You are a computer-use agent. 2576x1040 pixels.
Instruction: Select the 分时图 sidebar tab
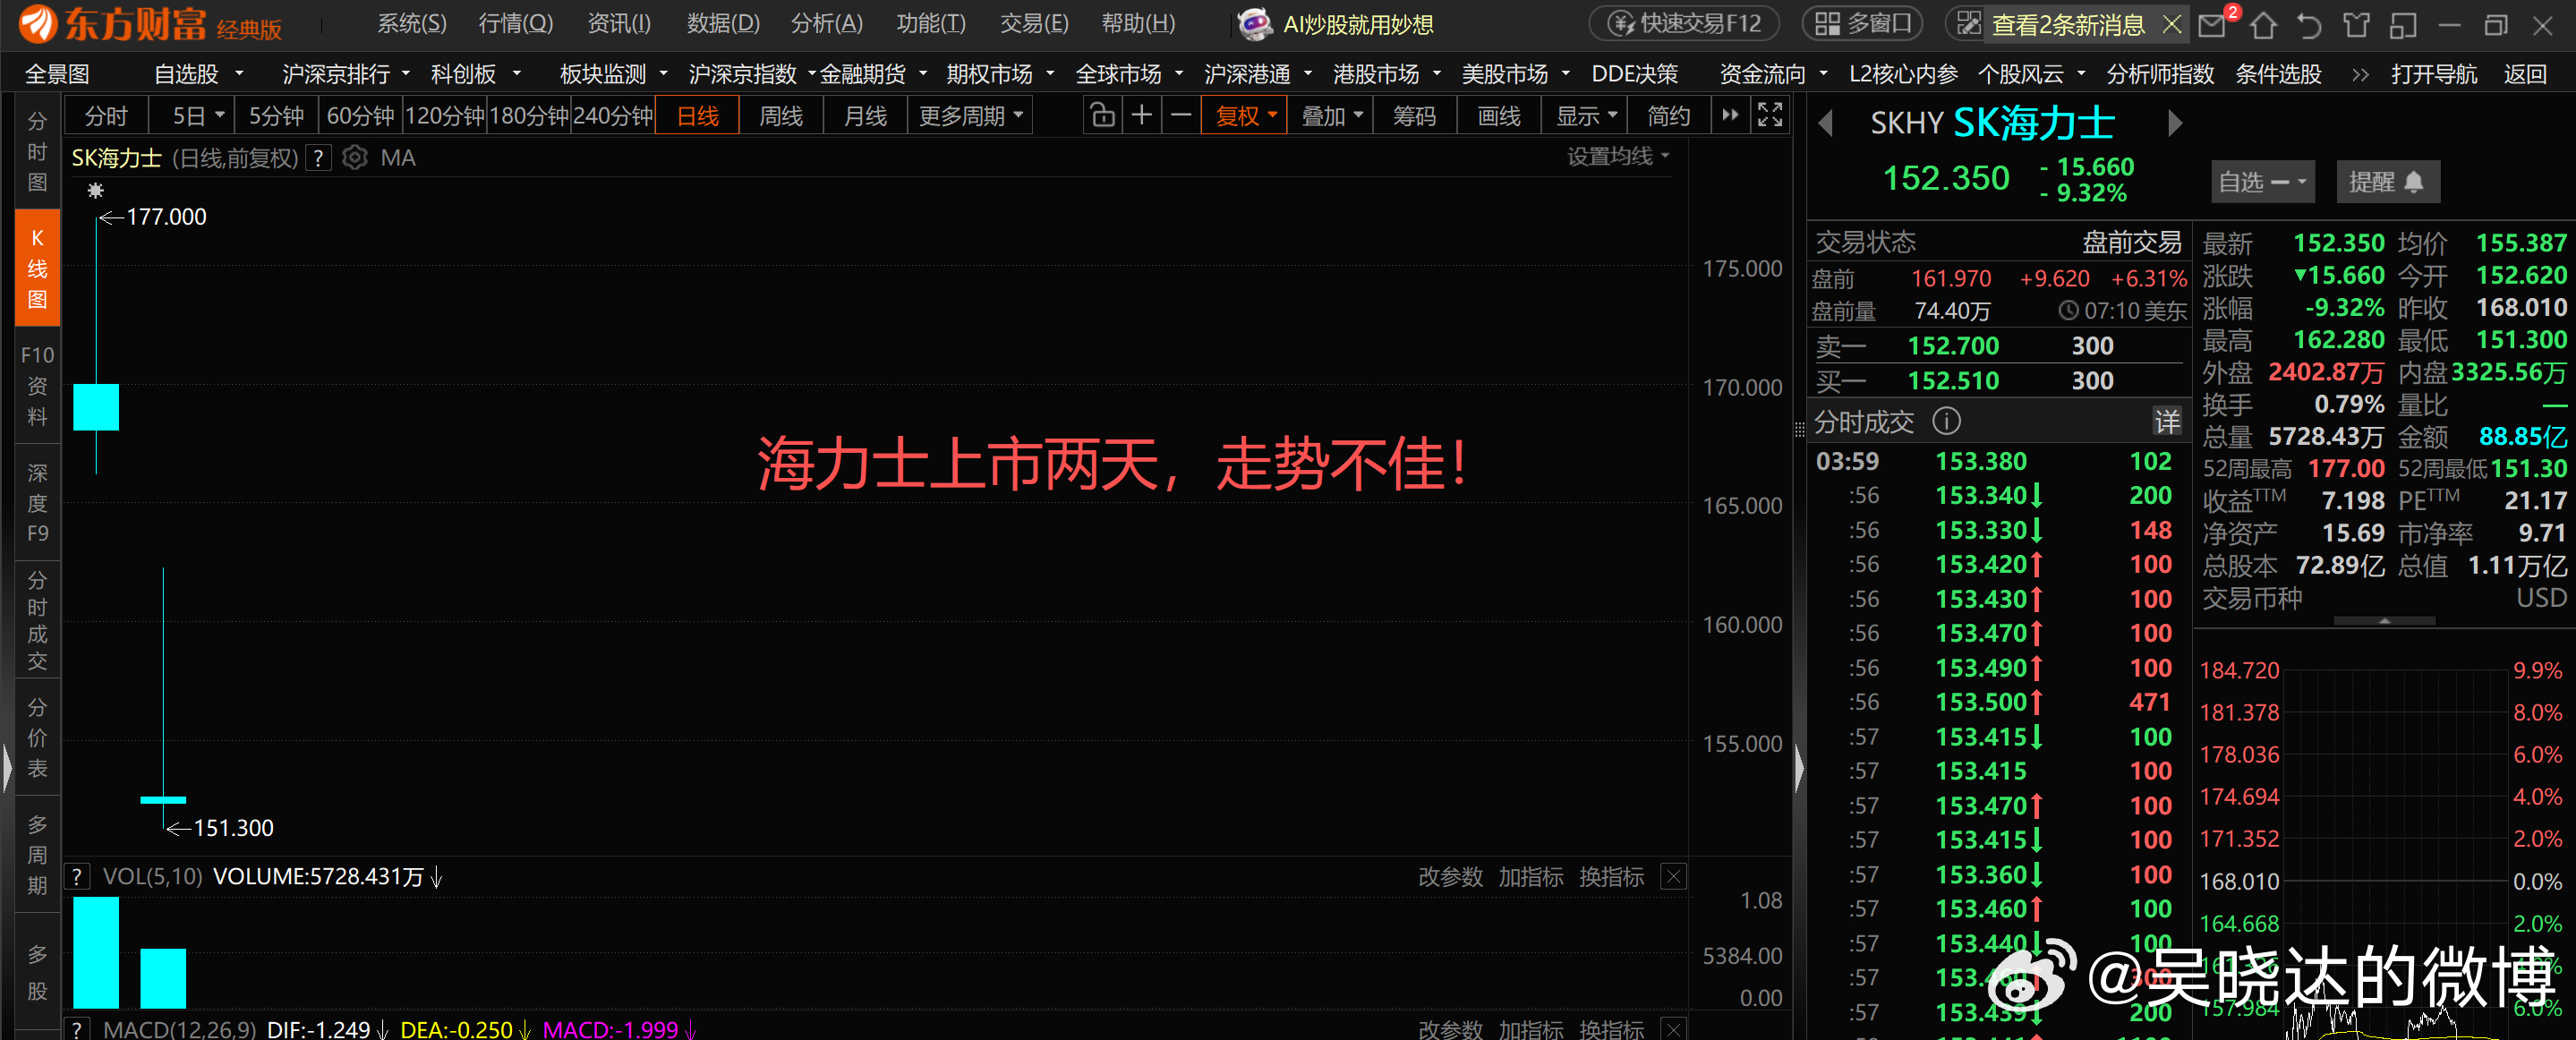[37, 151]
